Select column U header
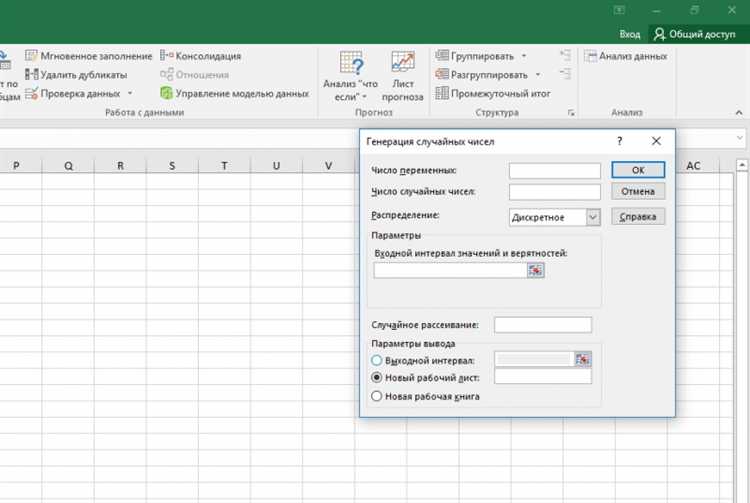The width and height of the screenshot is (750, 503). point(276,165)
